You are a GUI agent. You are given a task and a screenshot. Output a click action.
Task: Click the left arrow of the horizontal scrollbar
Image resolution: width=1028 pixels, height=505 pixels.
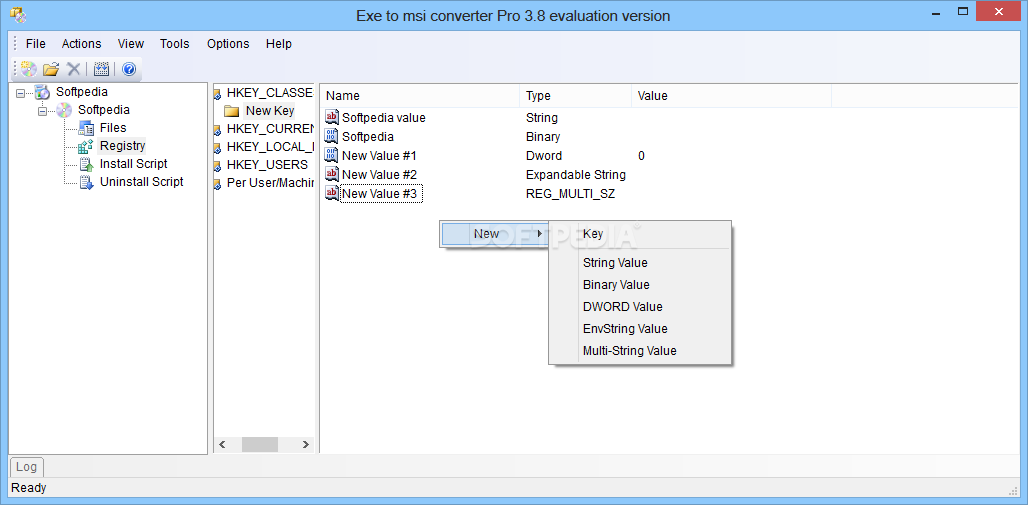pyautogui.click(x=222, y=445)
